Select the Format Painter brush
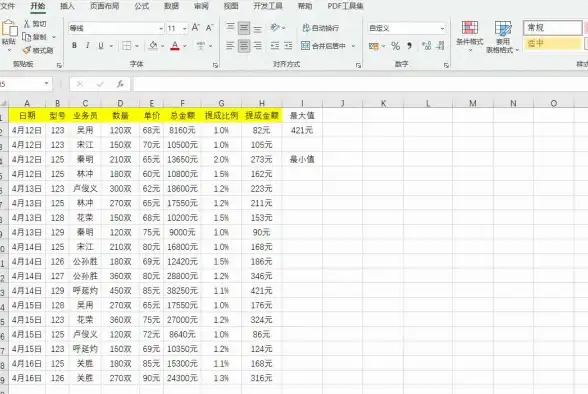This screenshot has width=588, height=394. click(x=27, y=50)
